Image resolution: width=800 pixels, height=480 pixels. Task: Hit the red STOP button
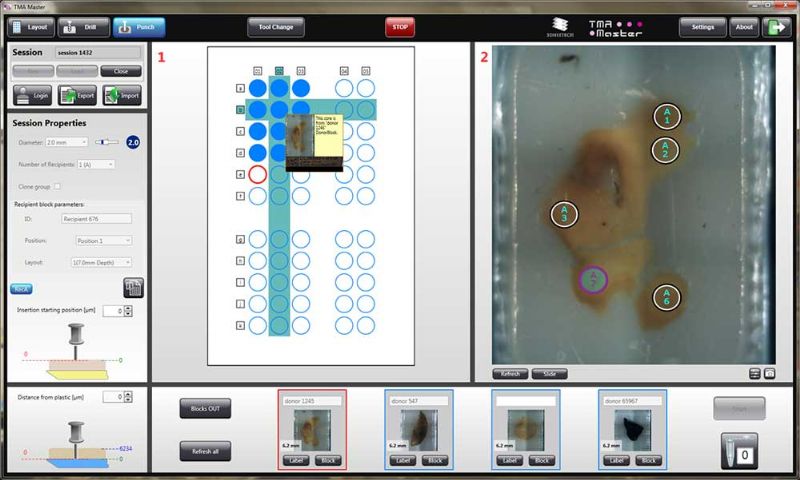coord(400,27)
